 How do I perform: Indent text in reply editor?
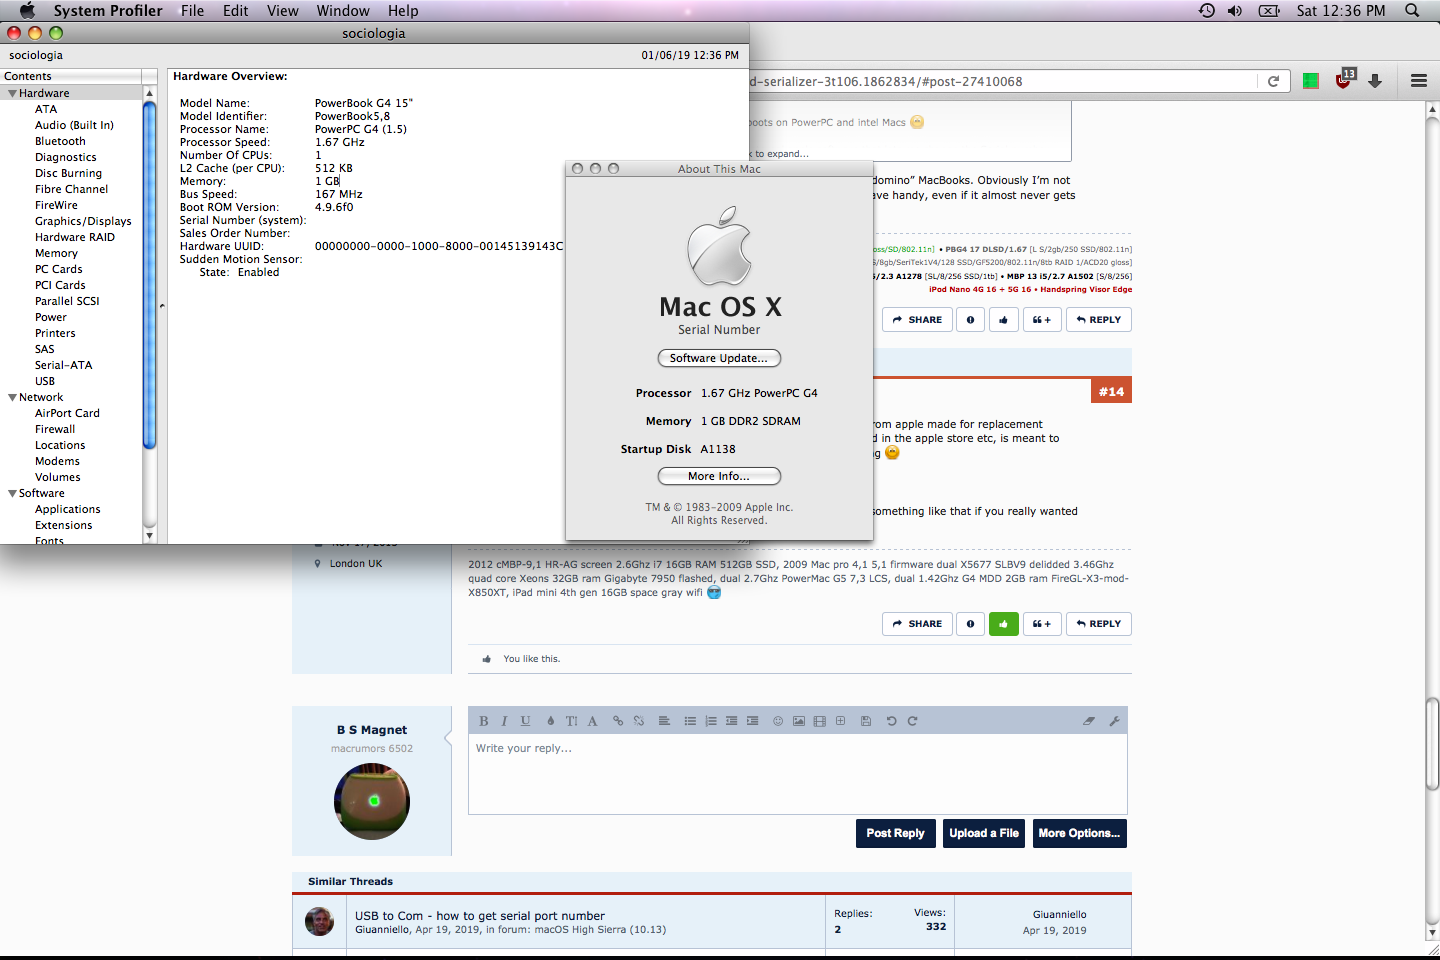point(752,721)
